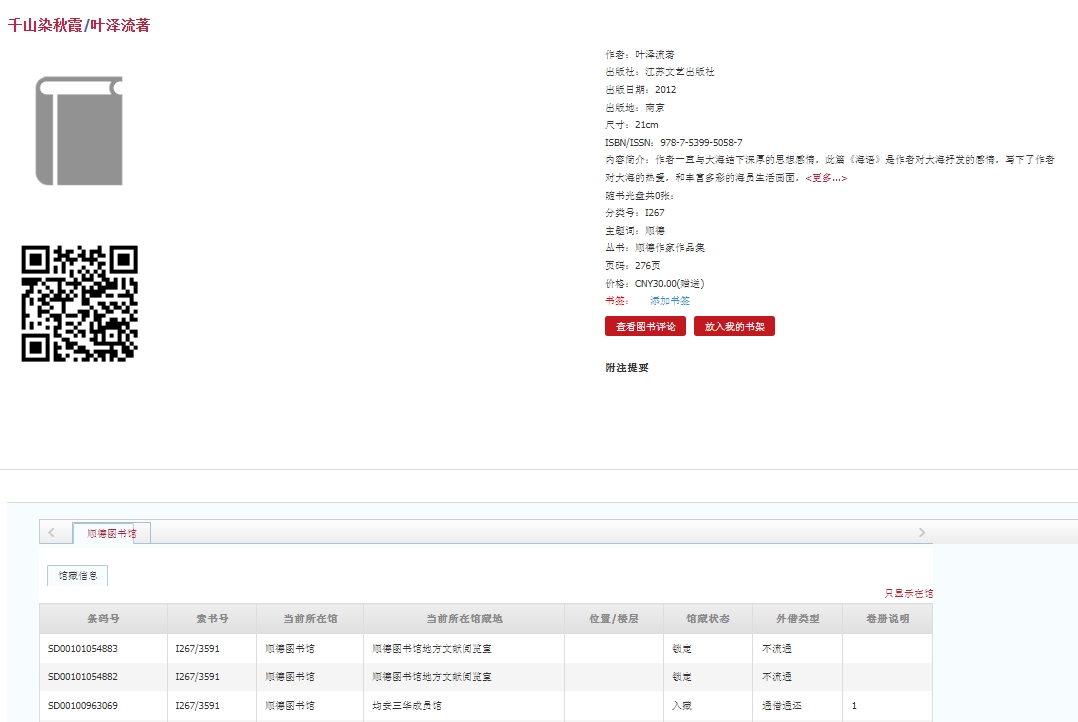Select barcode SD00101054883
The width and height of the screenshot is (1078, 722).
pos(82,648)
